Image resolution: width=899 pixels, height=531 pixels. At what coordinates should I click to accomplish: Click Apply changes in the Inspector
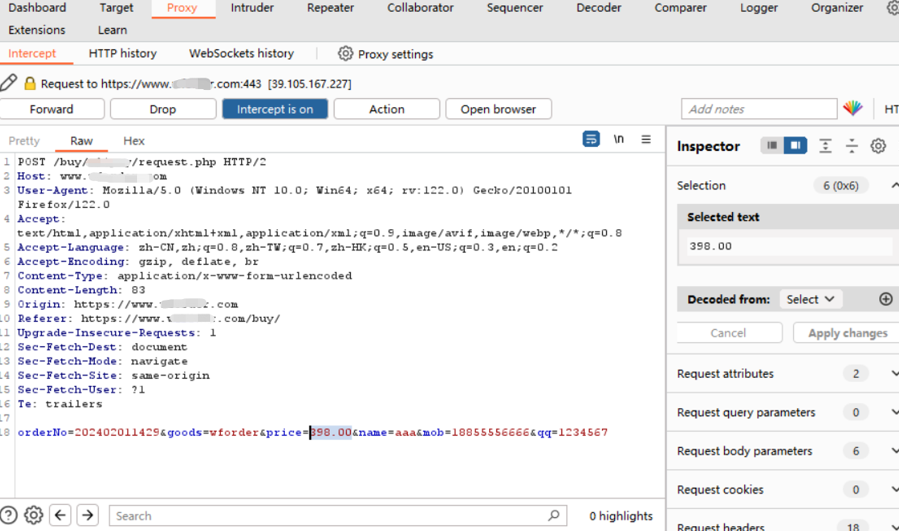point(847,333)
